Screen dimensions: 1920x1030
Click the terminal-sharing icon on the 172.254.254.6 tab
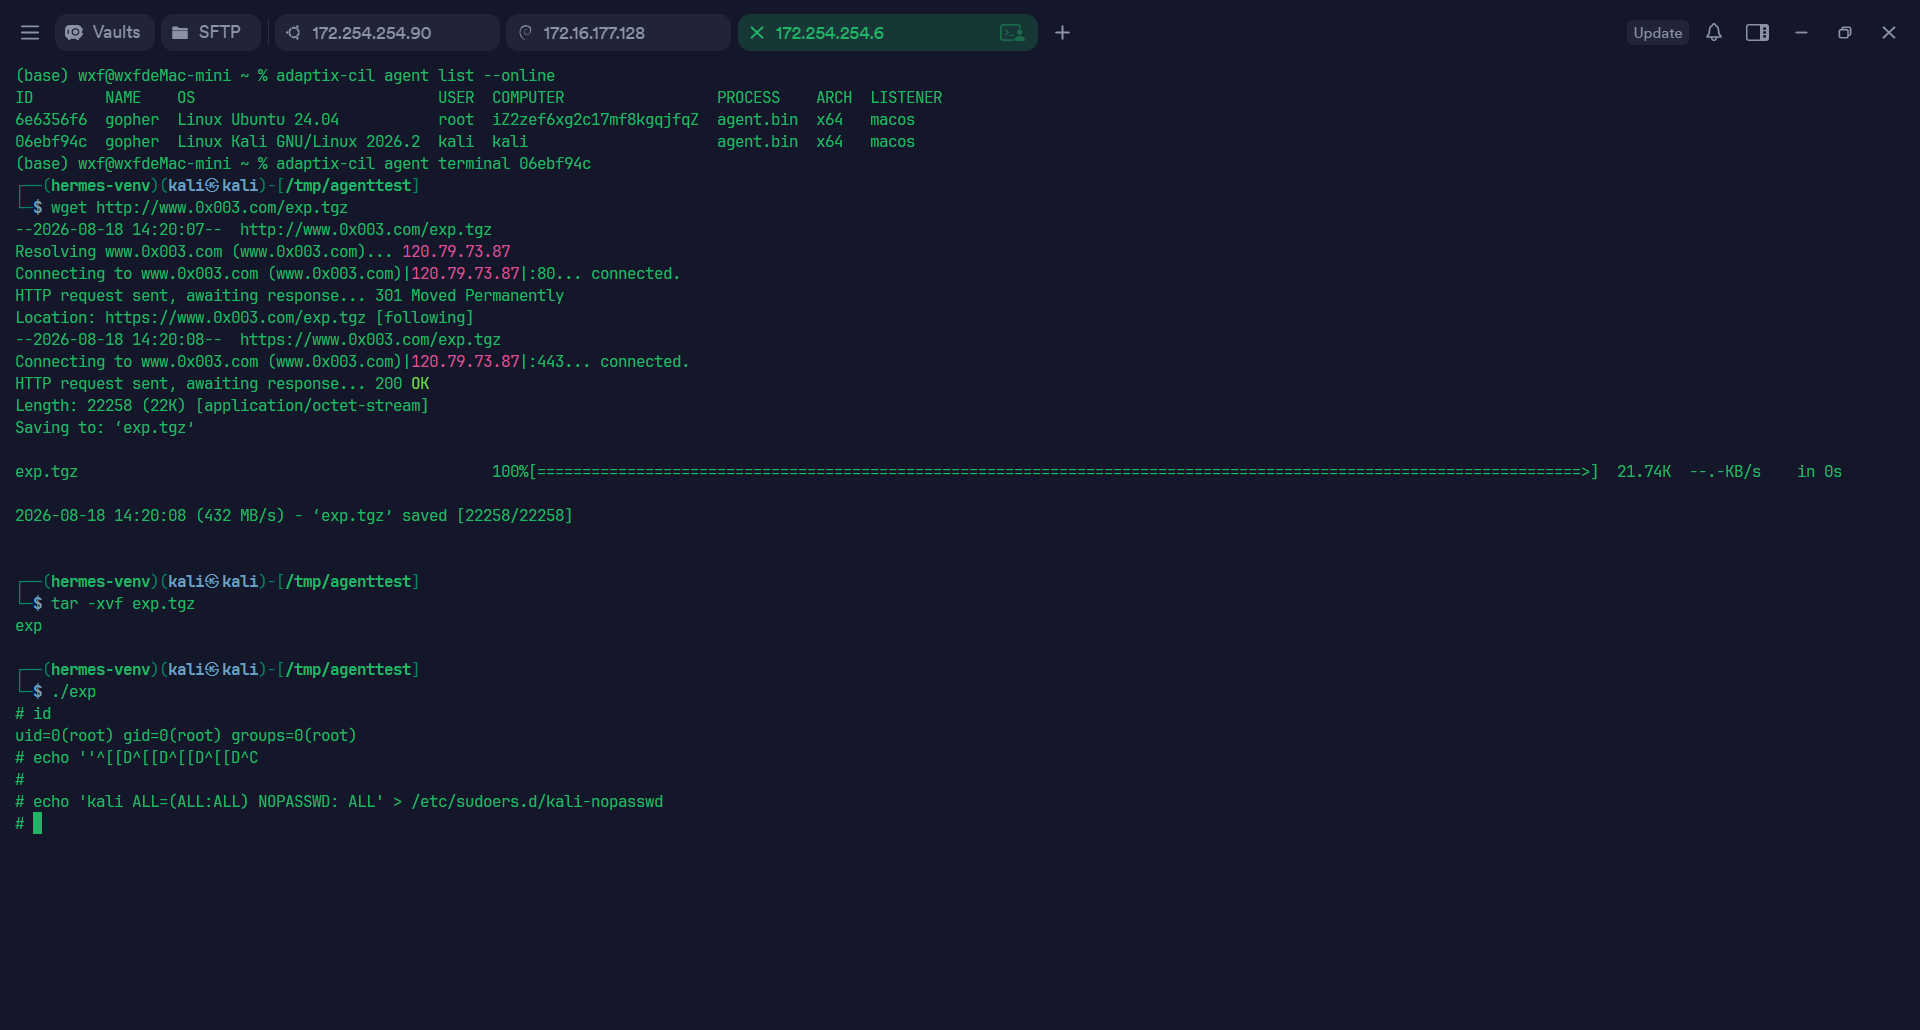pyautogui.click(x=1012, y=33)
